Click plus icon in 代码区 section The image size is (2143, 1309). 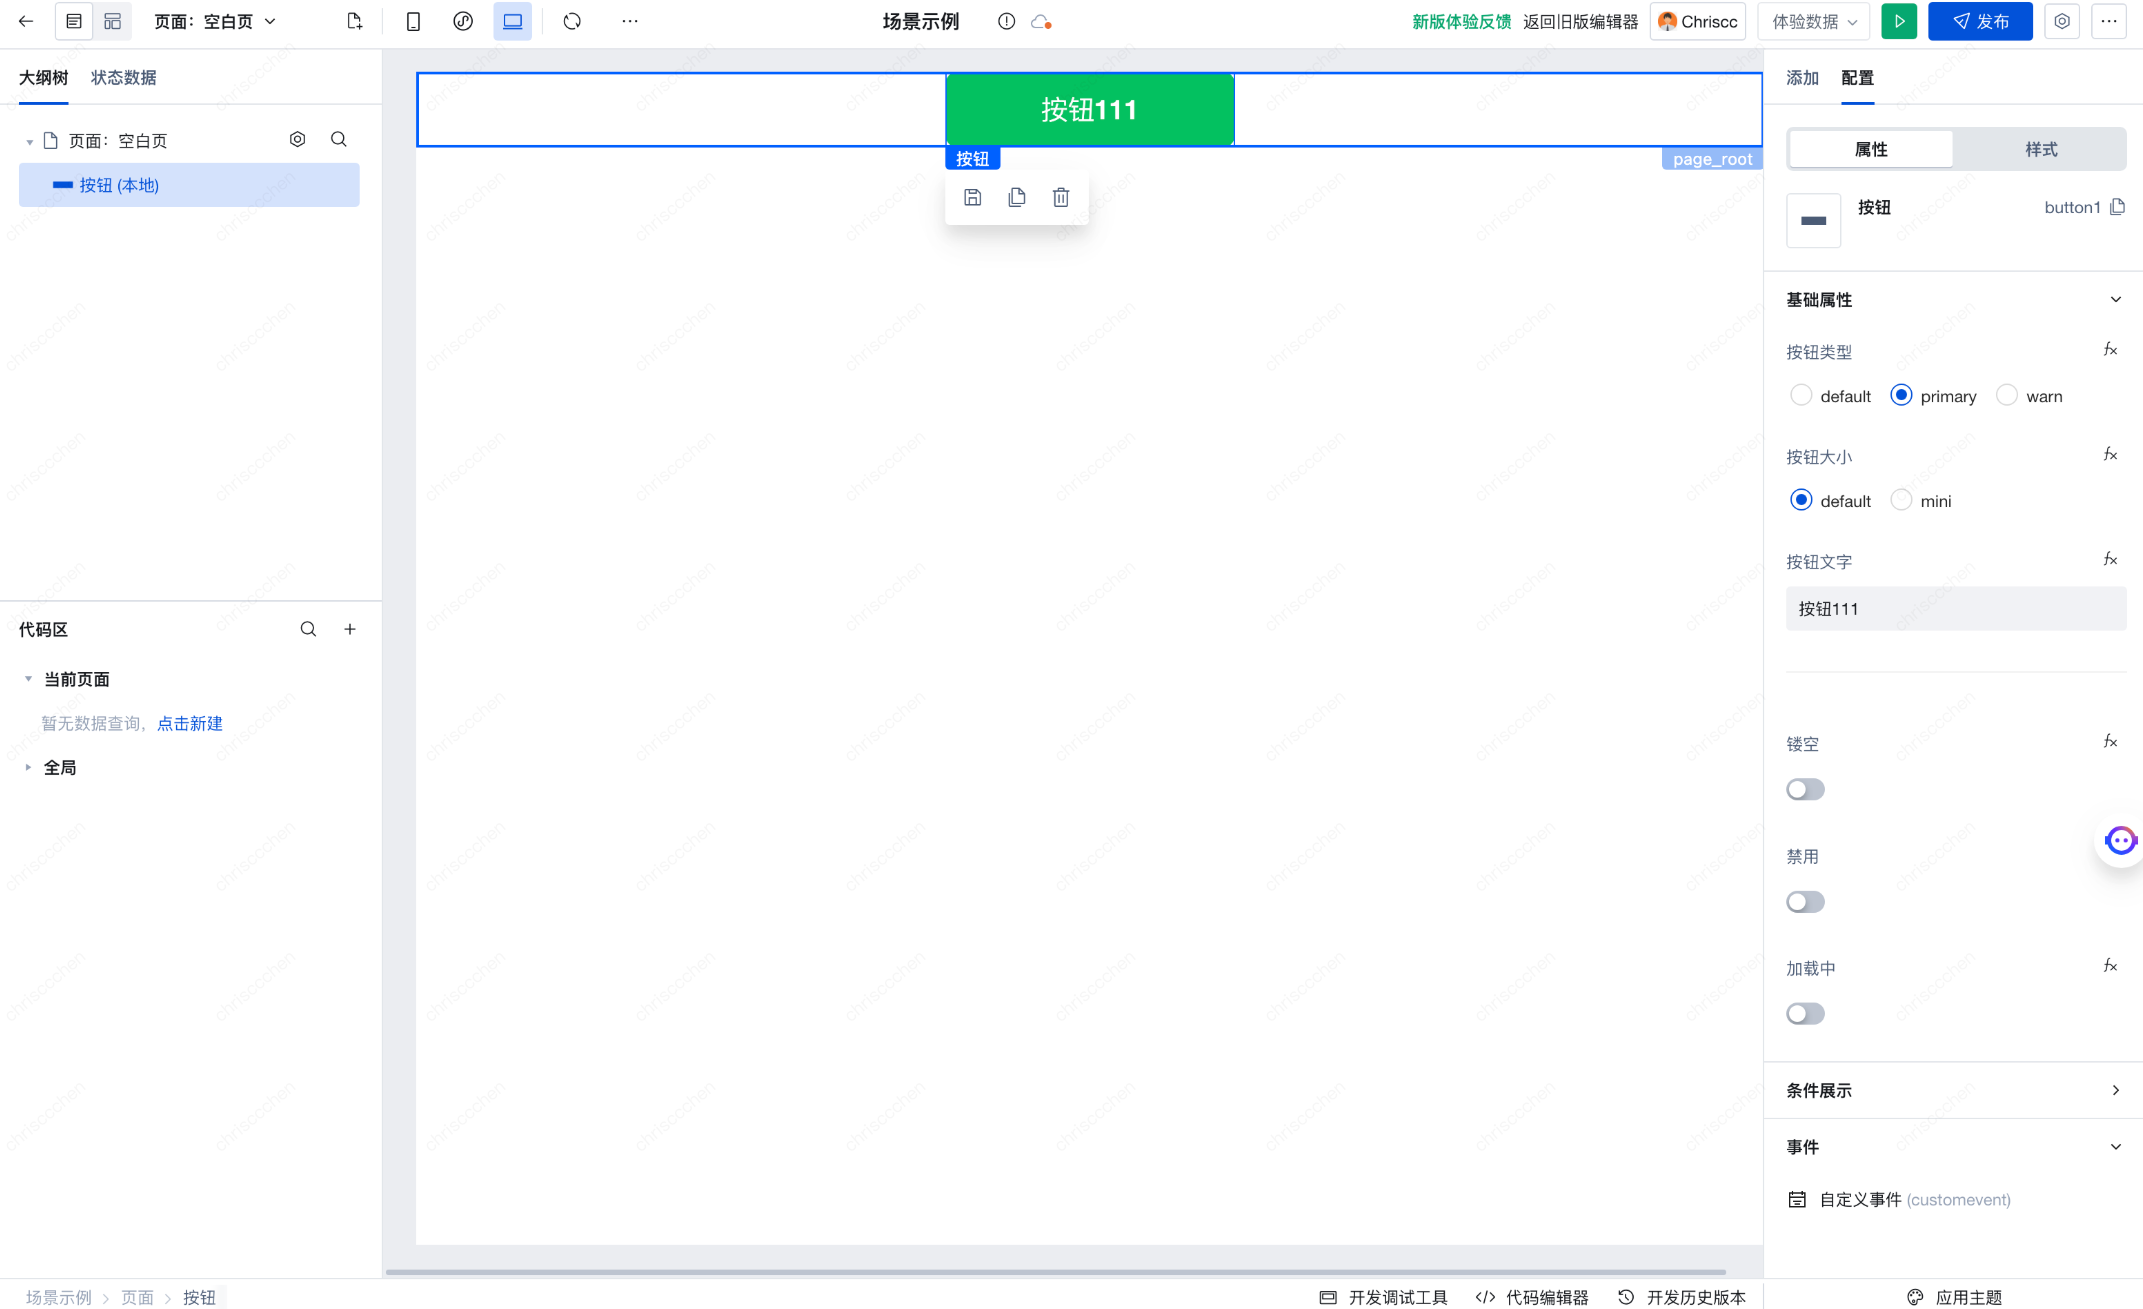[350, 629]
